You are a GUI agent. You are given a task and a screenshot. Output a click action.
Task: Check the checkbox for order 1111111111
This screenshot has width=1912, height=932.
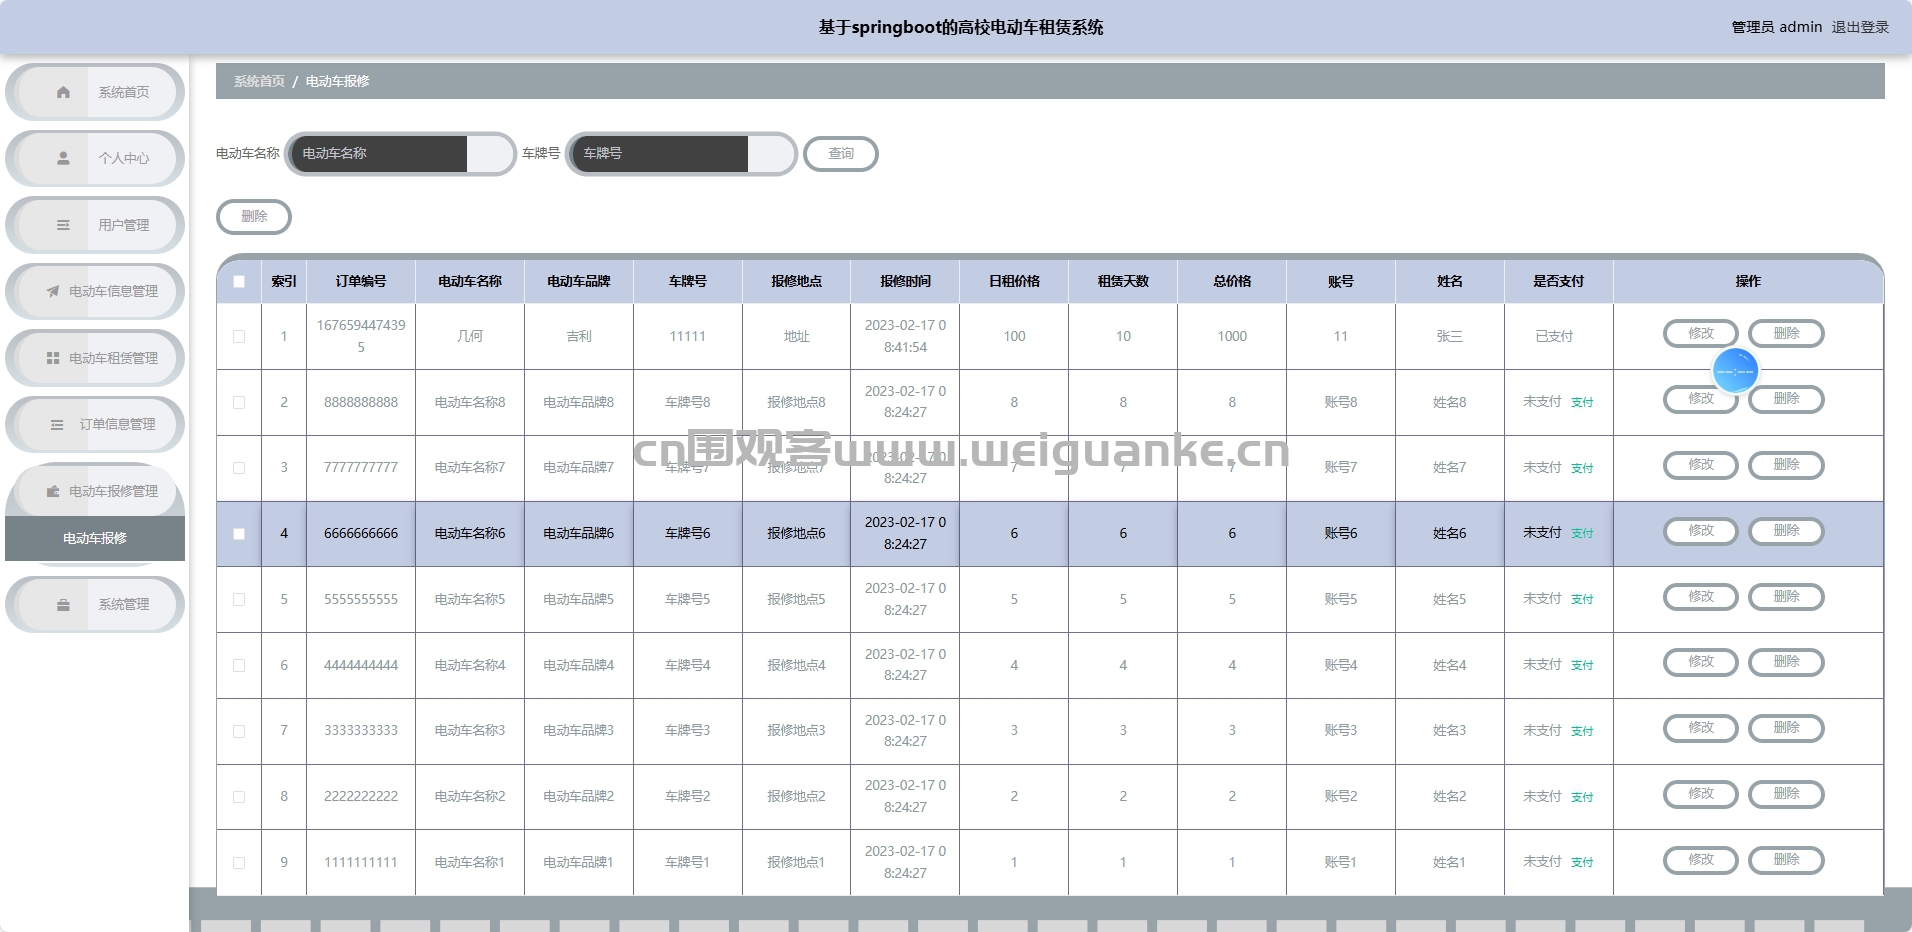click(239, 862)
